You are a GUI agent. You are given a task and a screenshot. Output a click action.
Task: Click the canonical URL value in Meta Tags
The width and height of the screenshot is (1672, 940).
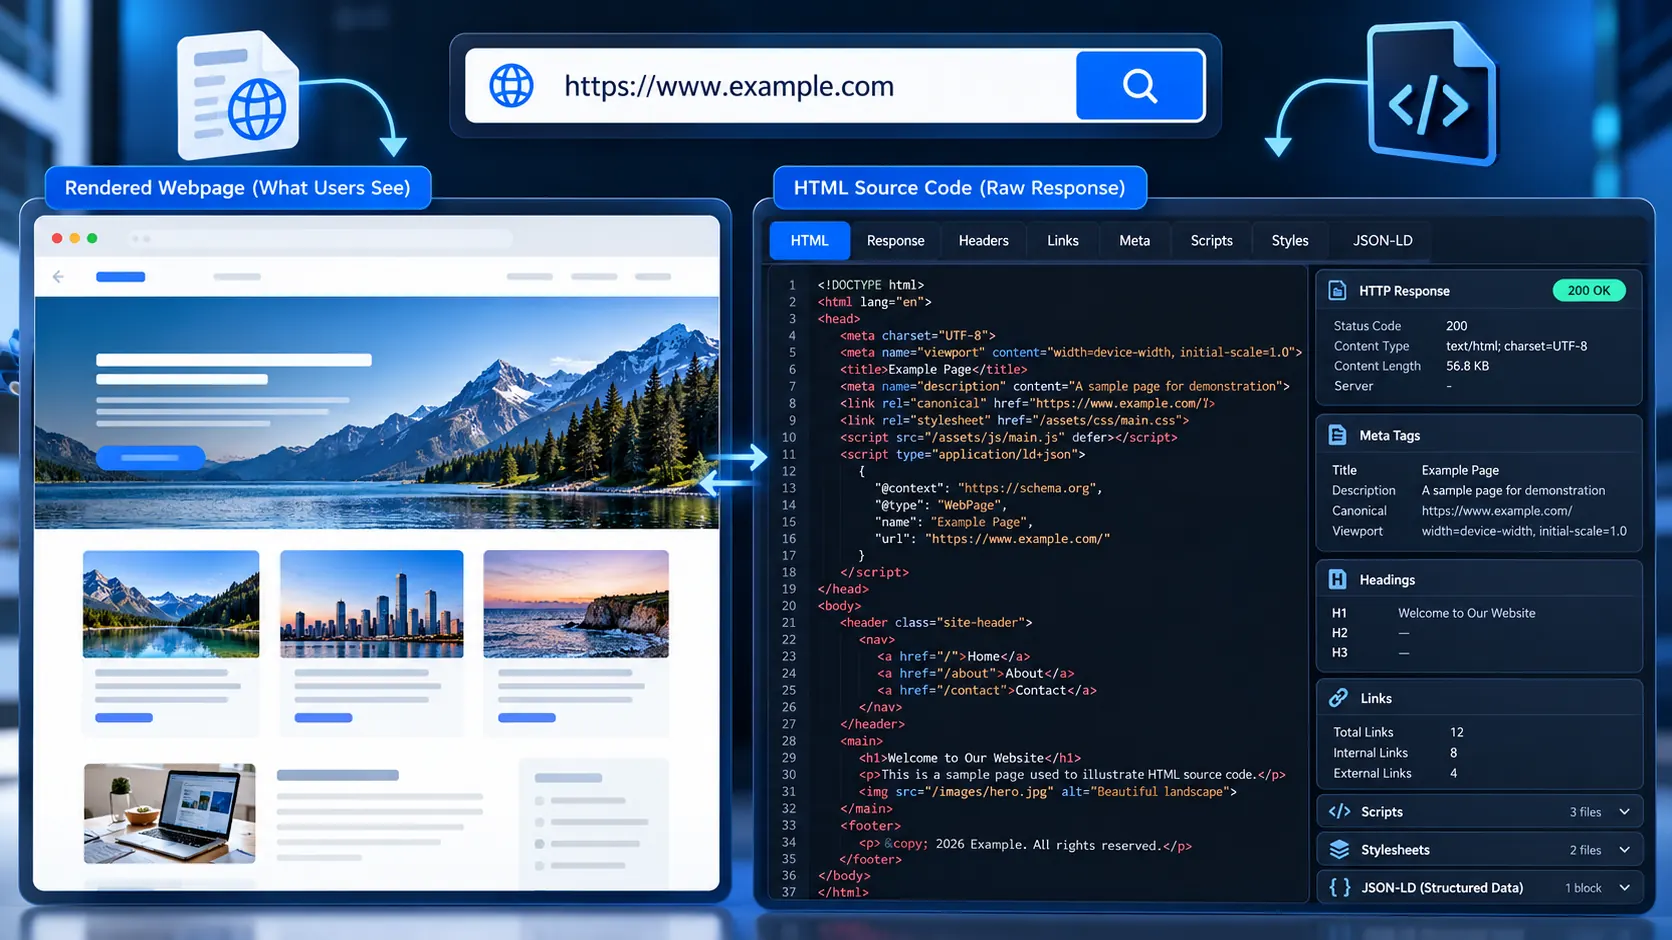point(1497,511)
